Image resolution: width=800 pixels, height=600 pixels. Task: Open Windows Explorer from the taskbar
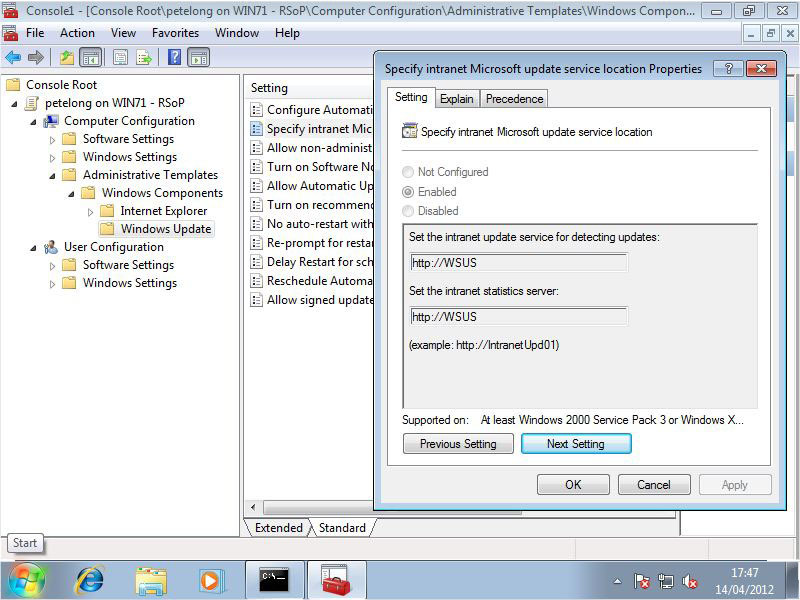click(x=151, y=581)
